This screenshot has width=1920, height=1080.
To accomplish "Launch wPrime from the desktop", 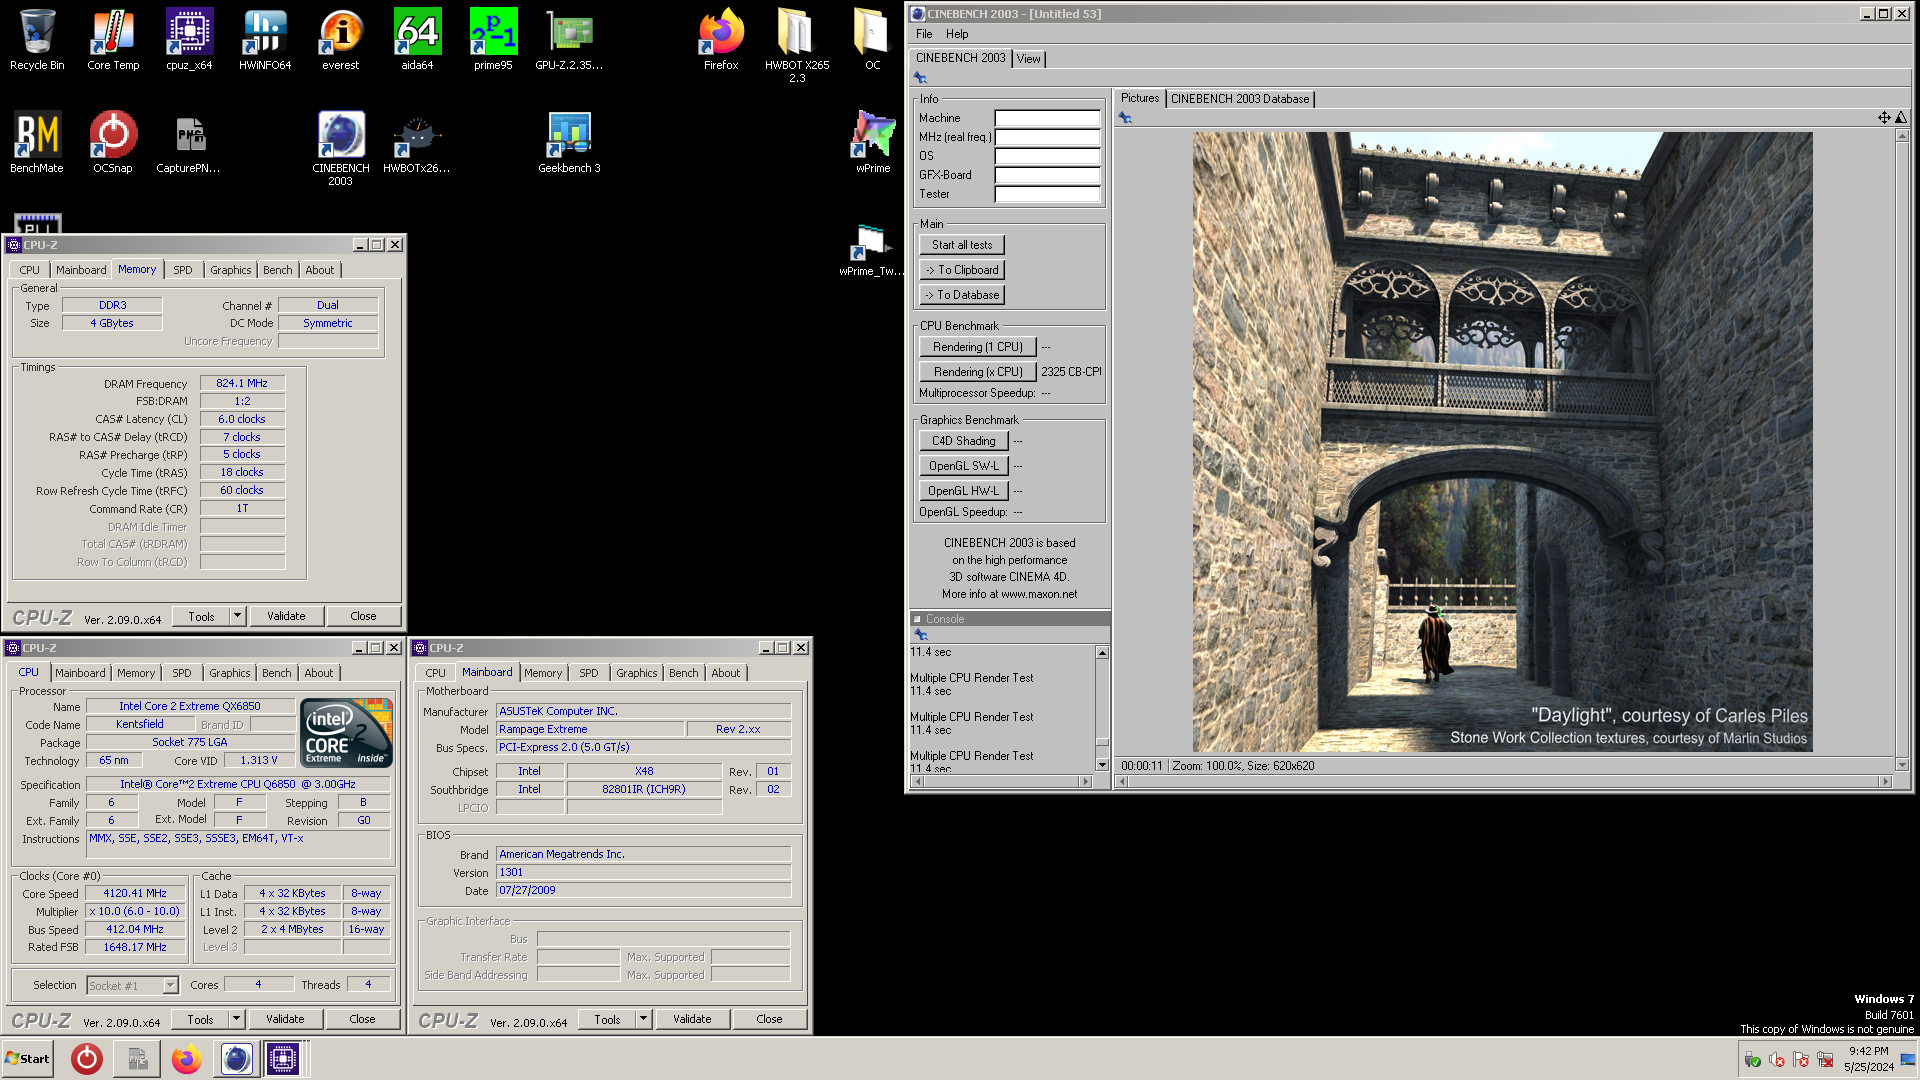I will click(x=872, y=142).
